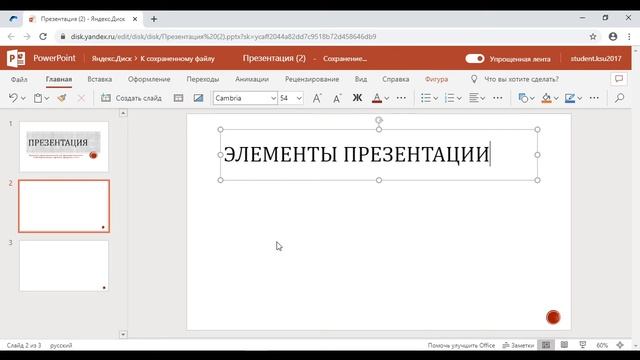Click Помочь улучшить Office link
Image resolution: width=640 pixels, height=360 pixels.
point(461,345)
